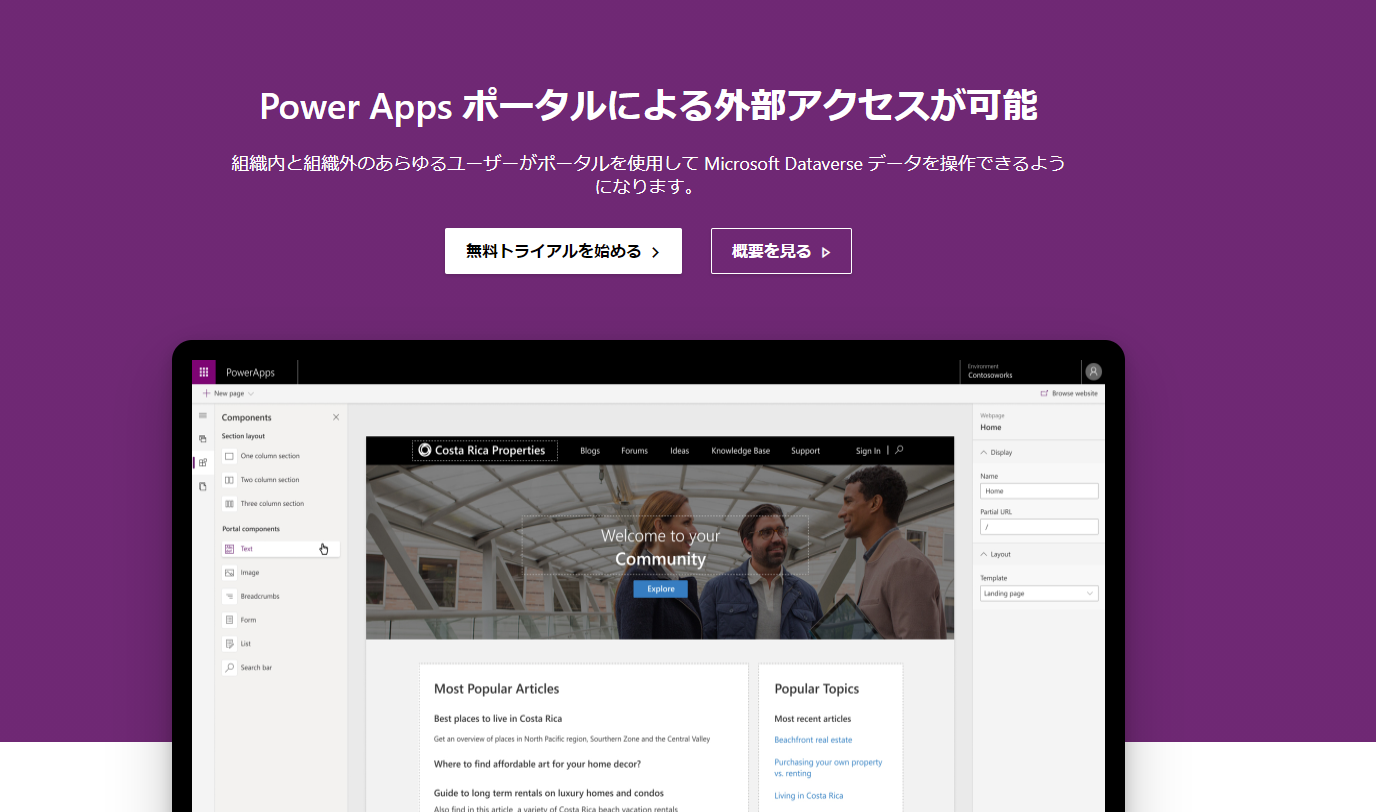Select the Image component icon
Screen dimensions: 1376x812
229,573
